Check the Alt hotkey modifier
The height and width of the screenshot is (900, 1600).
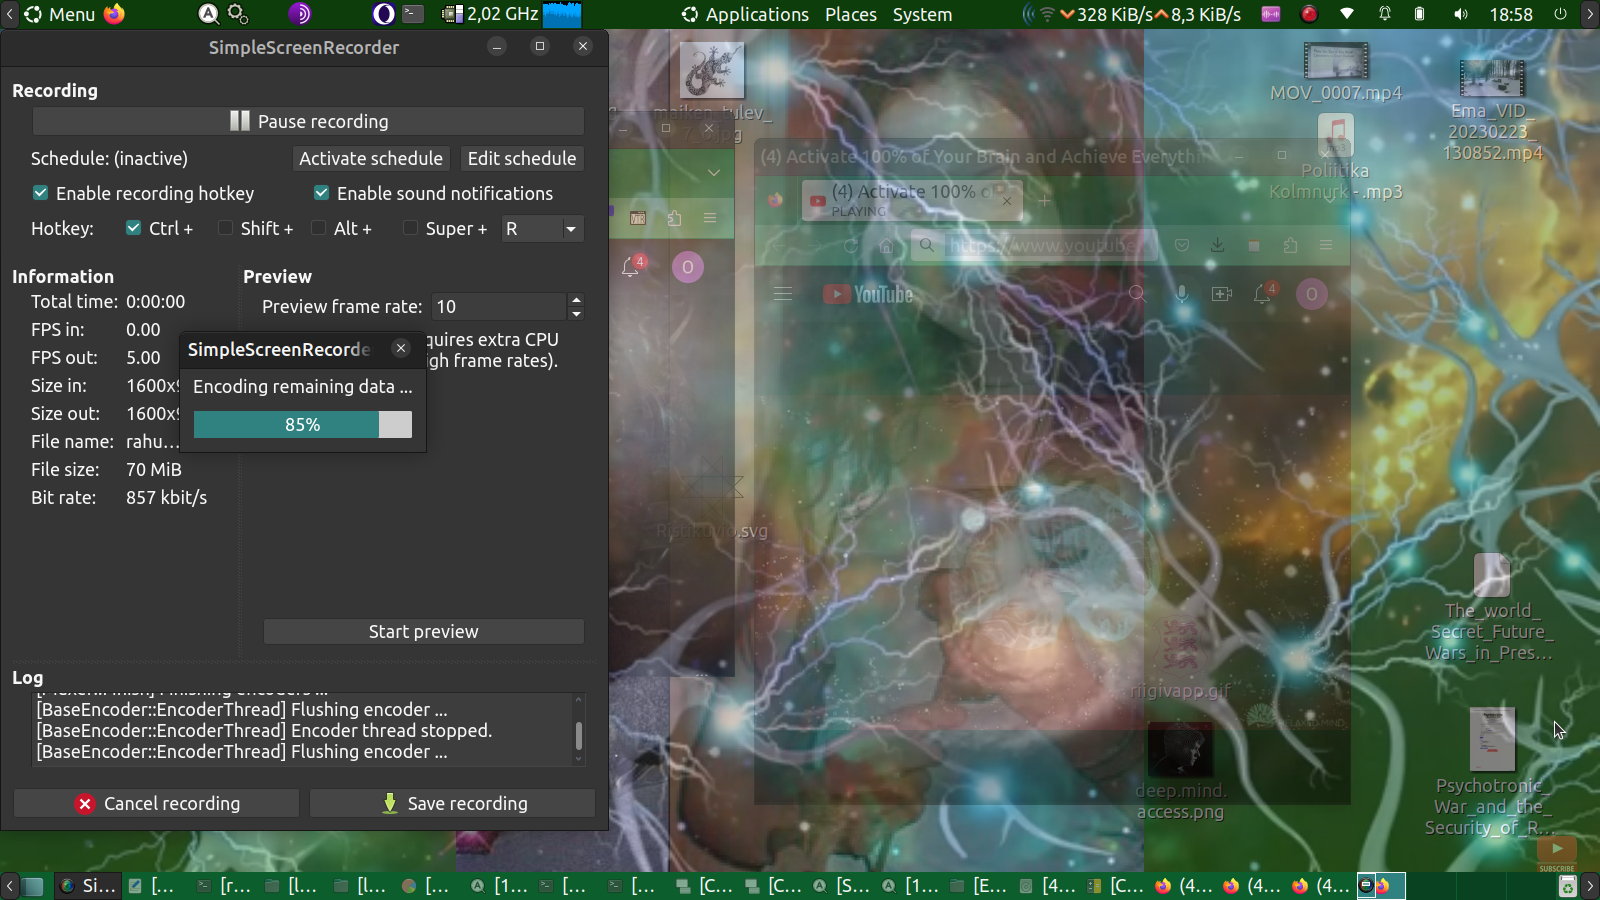tap(318, 228)
